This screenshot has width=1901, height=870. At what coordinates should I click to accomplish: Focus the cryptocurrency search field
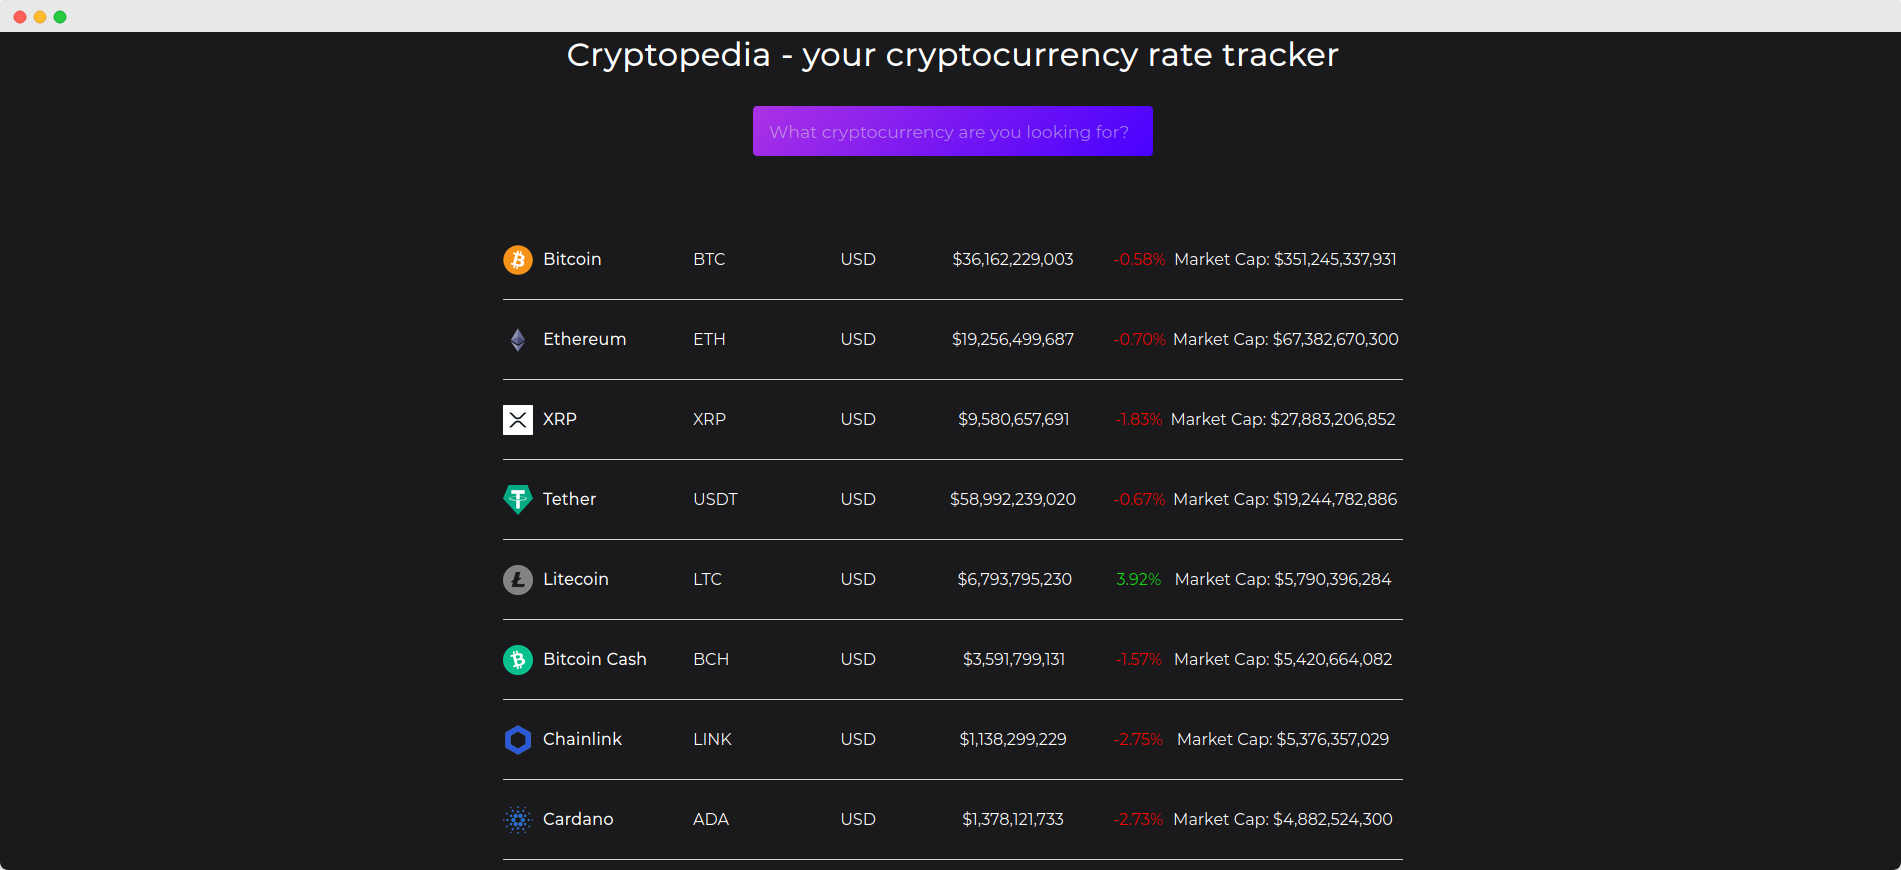953,131
